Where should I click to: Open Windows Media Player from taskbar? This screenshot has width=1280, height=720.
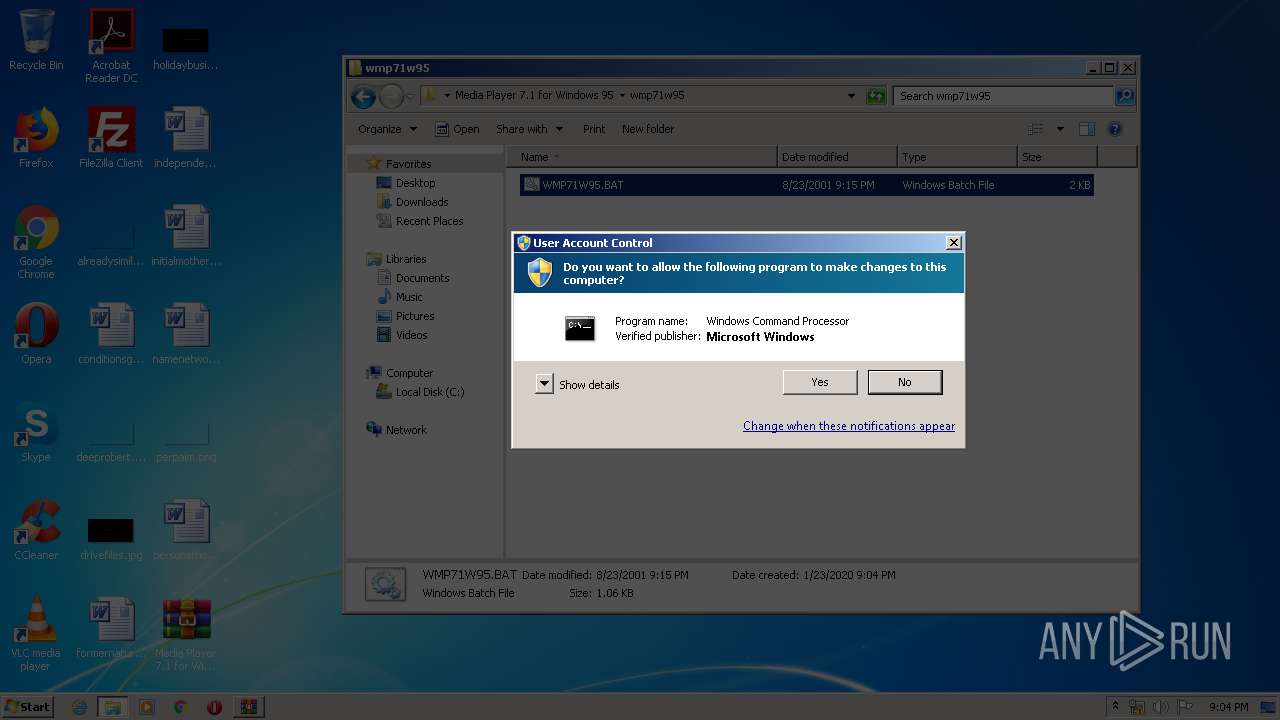[147, 707]
